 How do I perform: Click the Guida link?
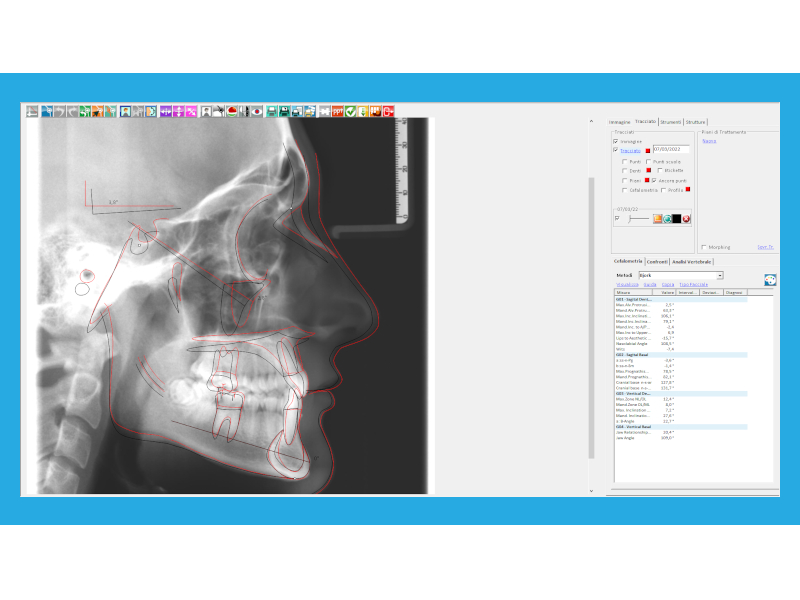coord(649,285)
